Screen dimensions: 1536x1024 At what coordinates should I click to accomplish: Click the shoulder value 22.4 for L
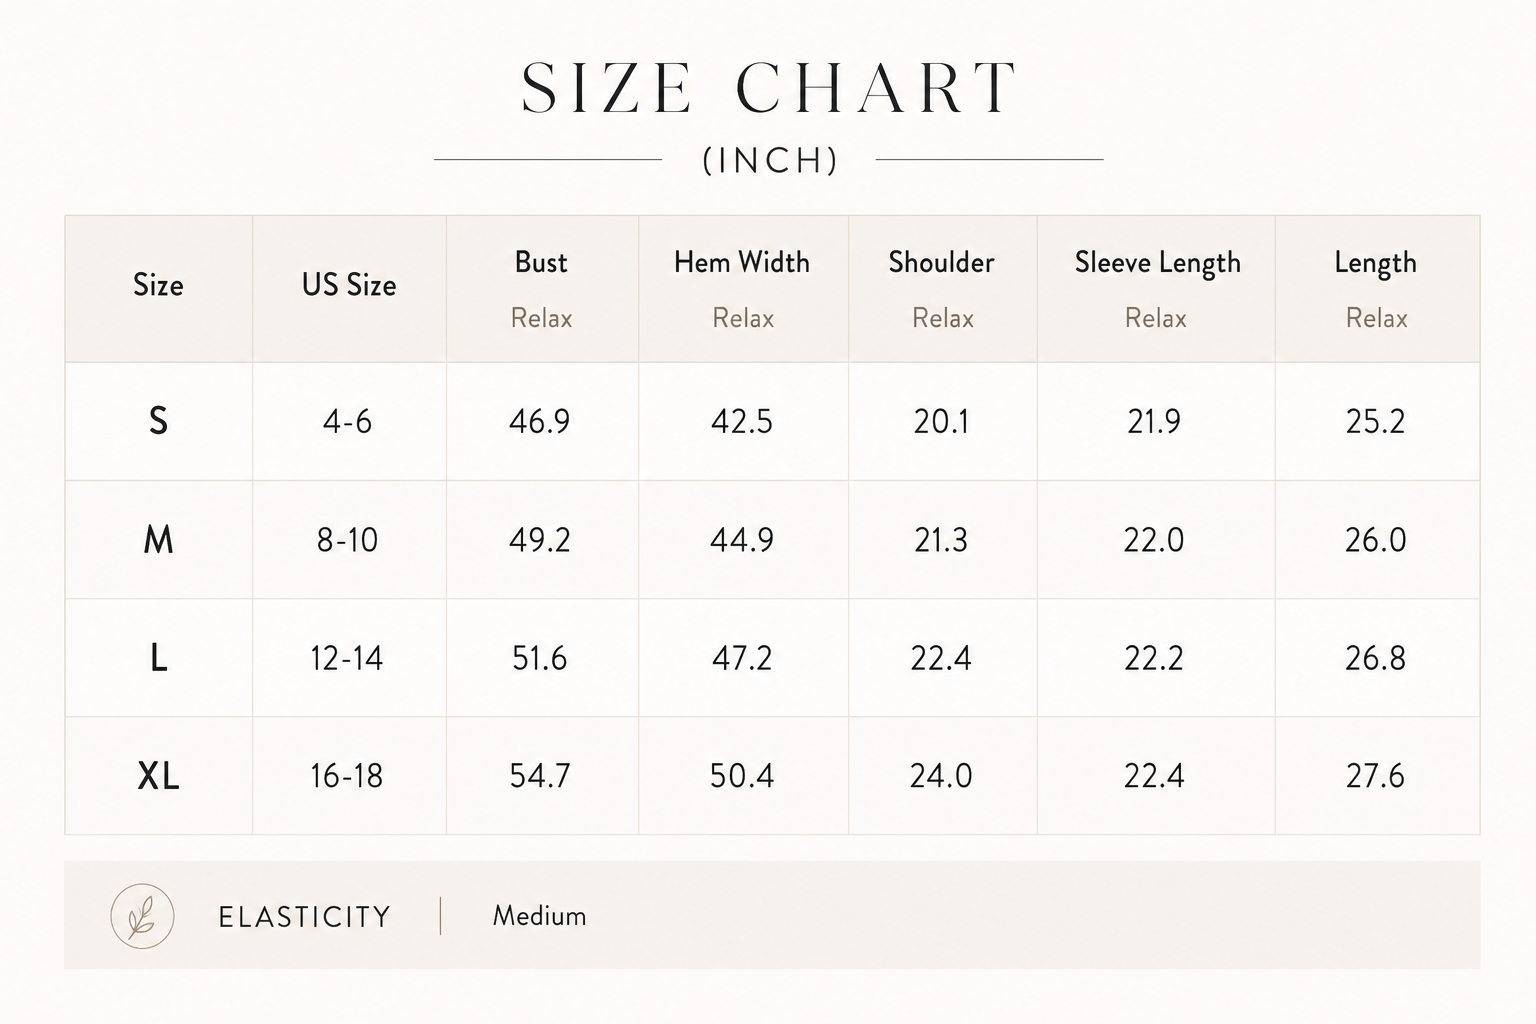click(941, 658)
